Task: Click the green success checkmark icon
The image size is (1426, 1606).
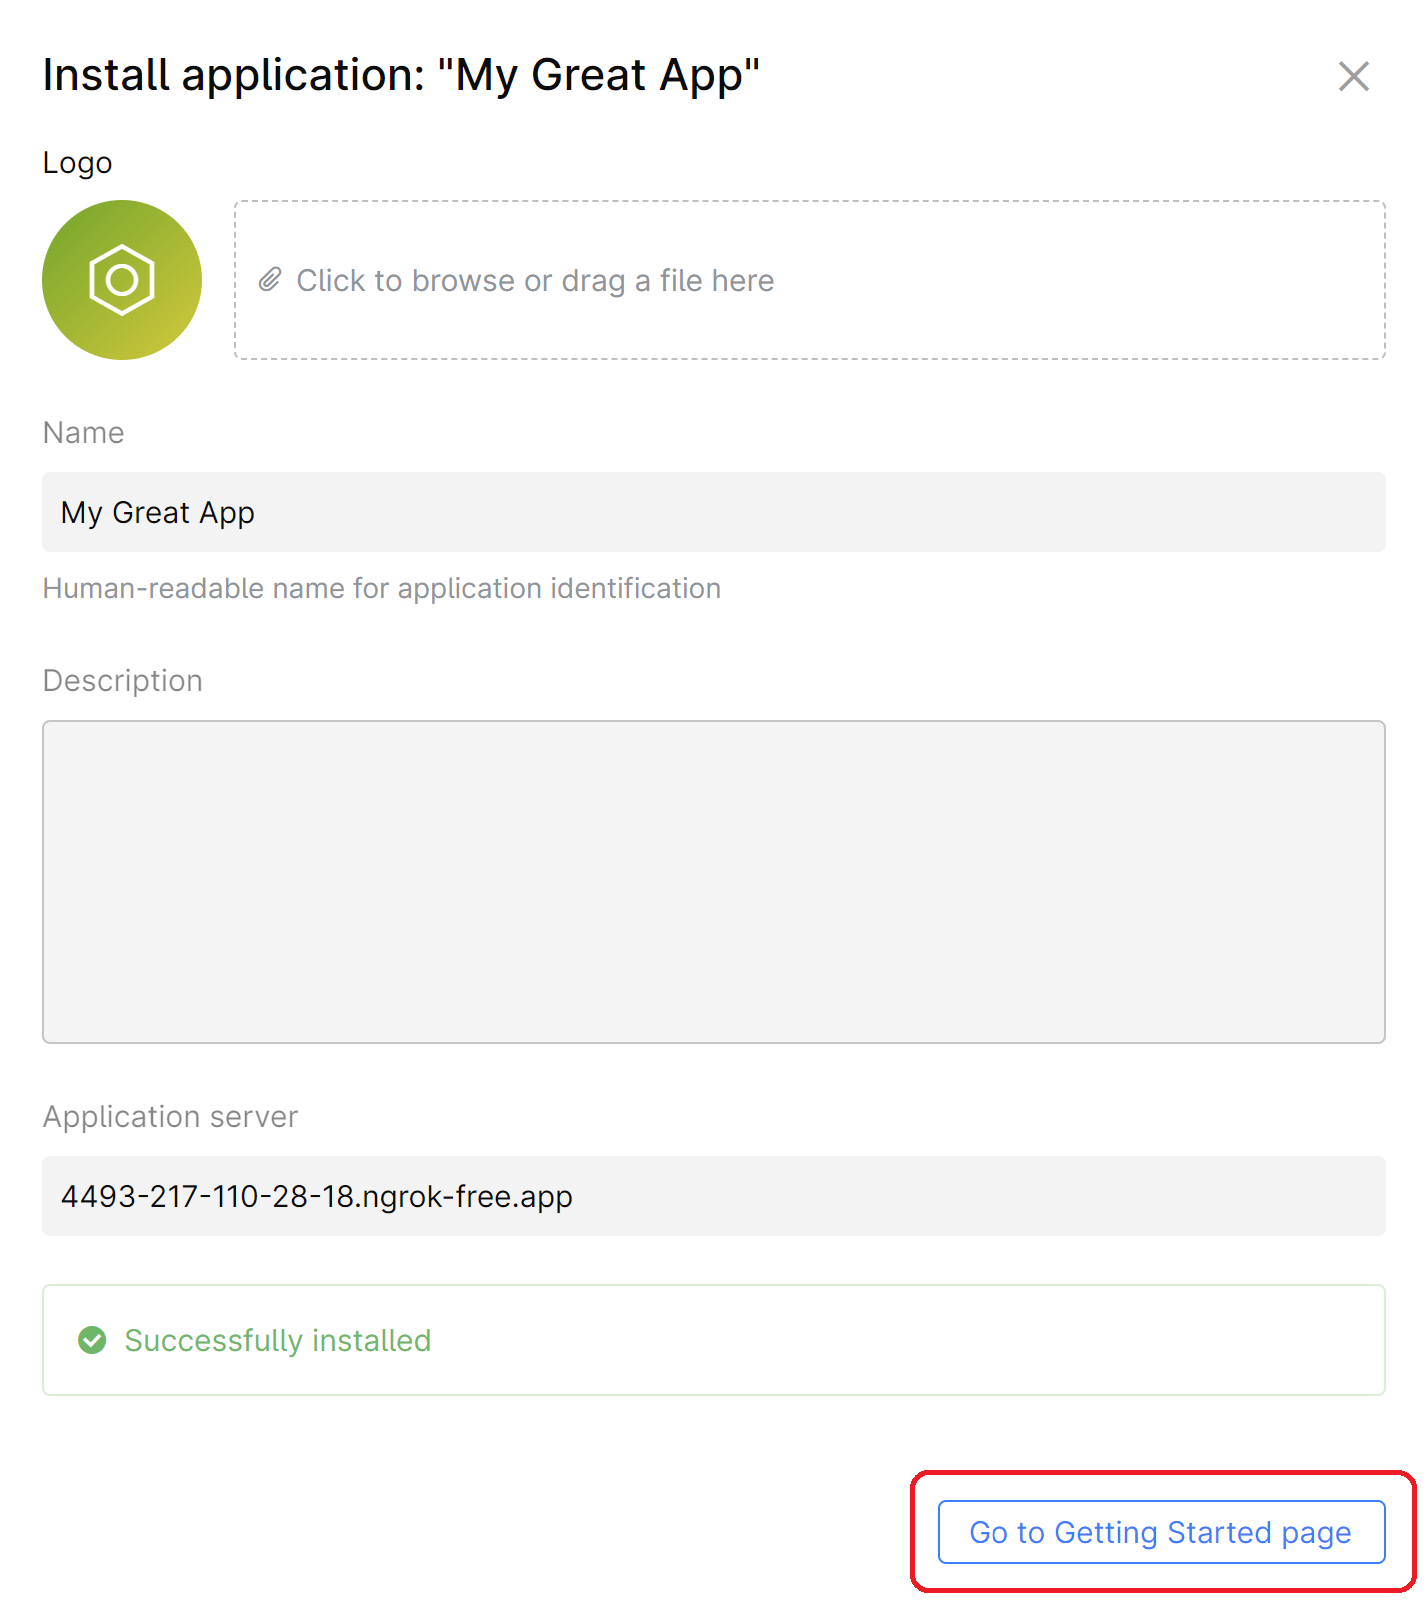Action: click(x=92, y=1340)
